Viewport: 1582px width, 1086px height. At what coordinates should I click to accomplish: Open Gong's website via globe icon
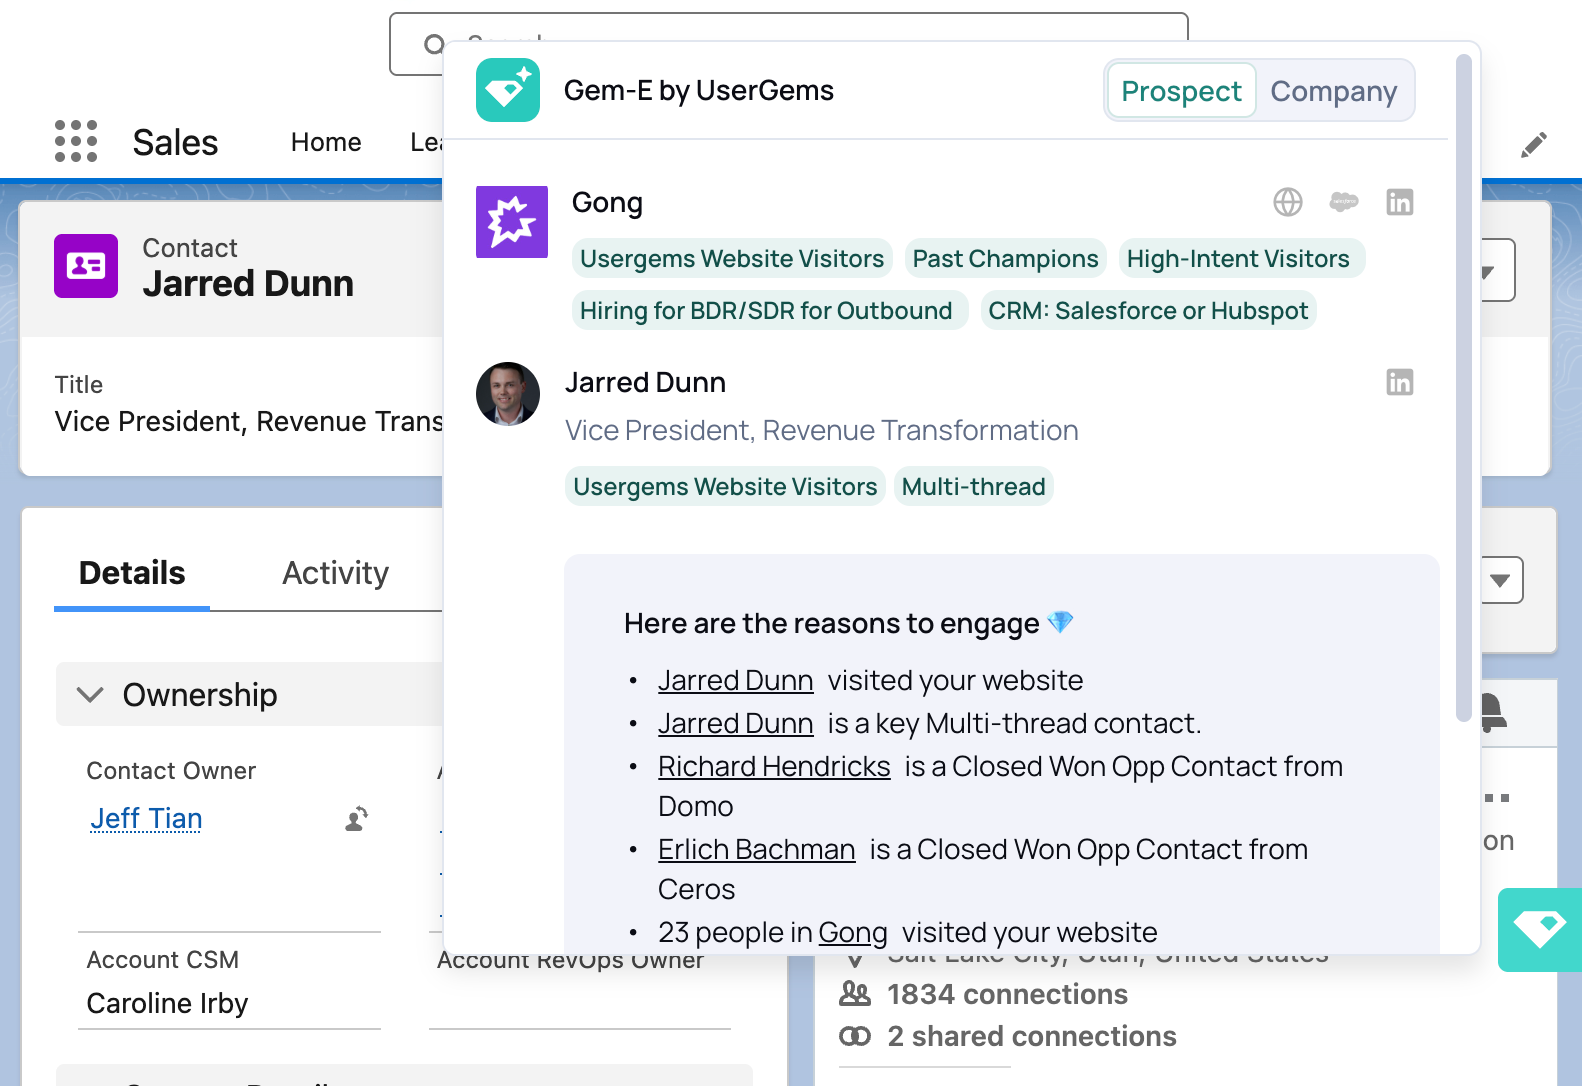point(1288,202)
